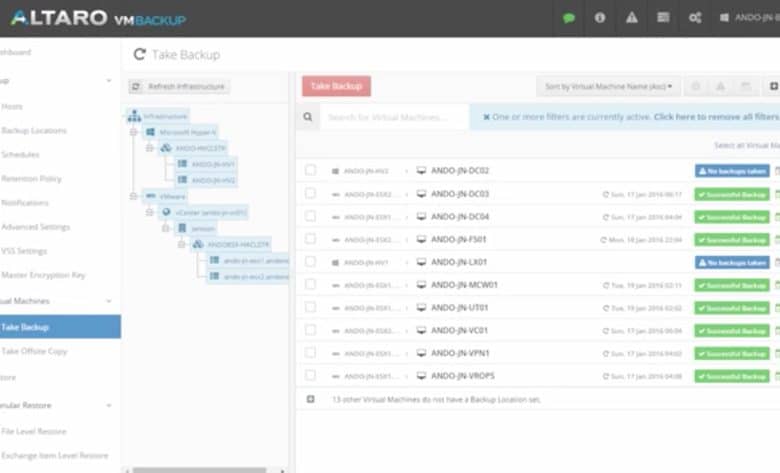Open Schedules in sidebar

[20, 154]
